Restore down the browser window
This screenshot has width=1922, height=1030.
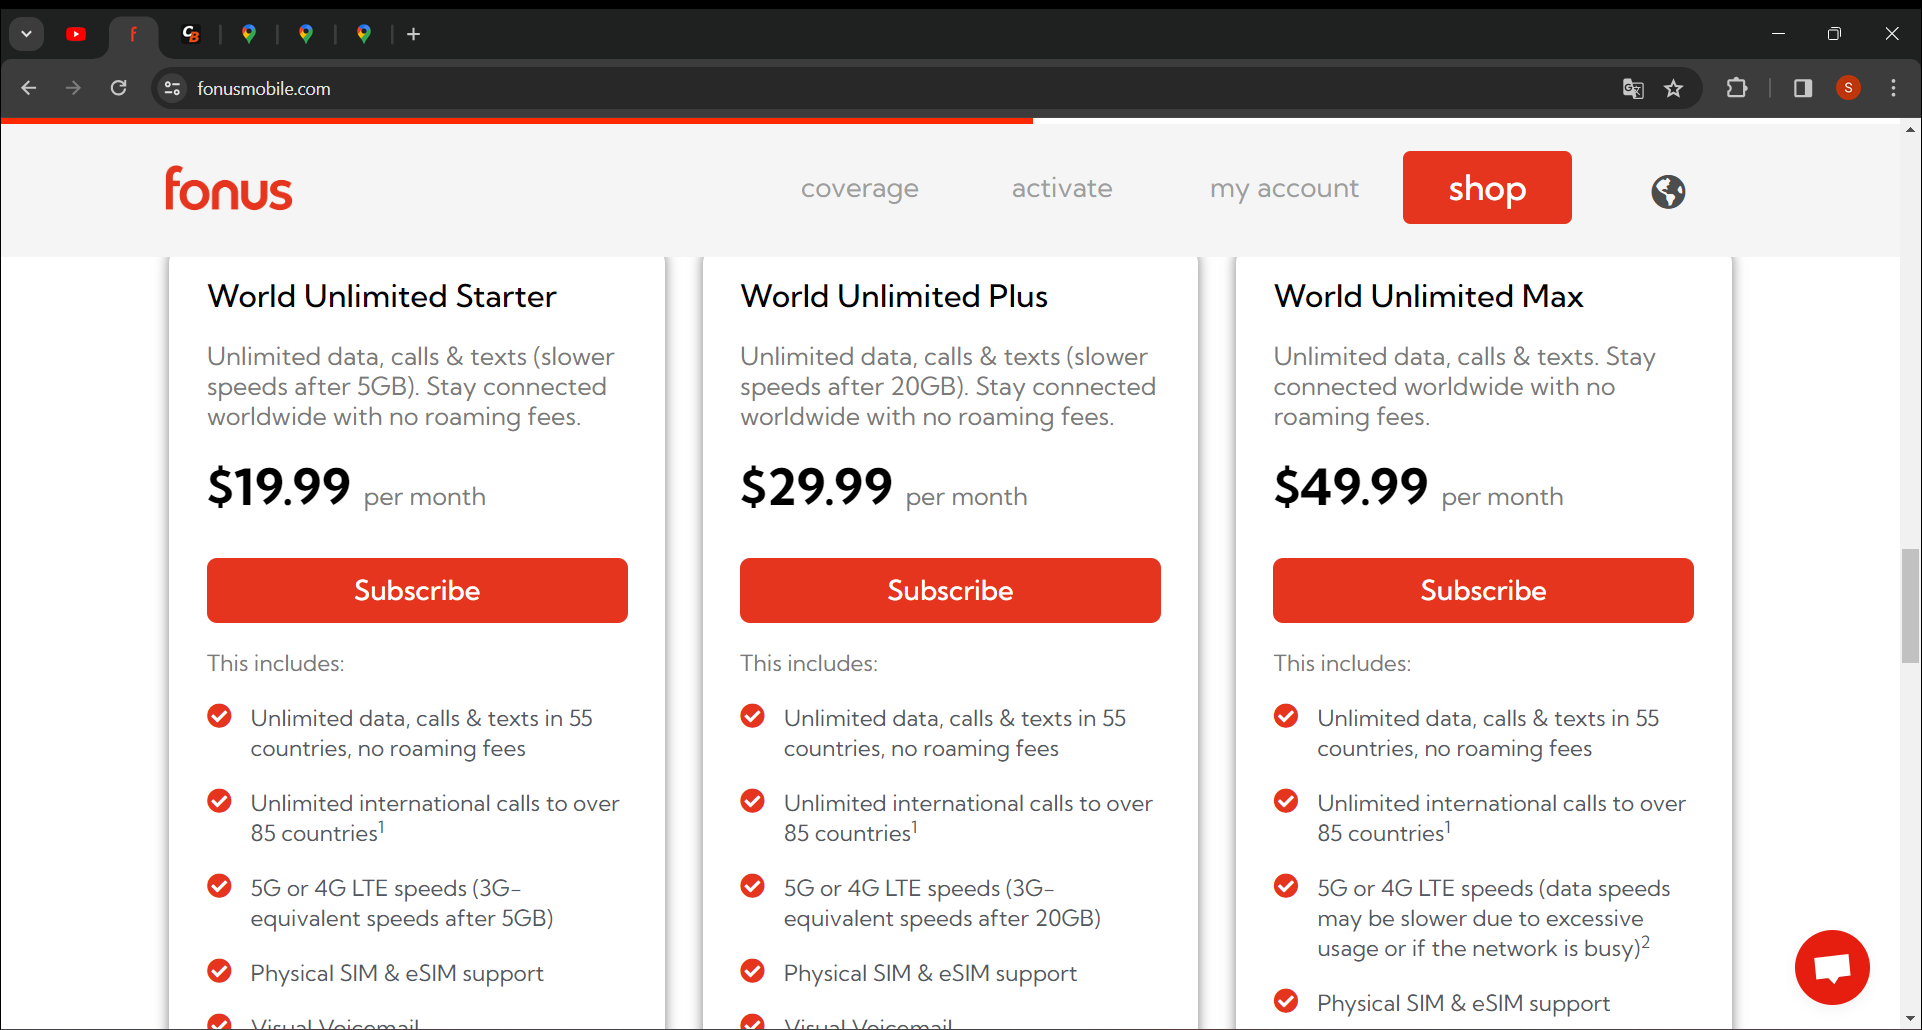click(x=1834, y=34)
